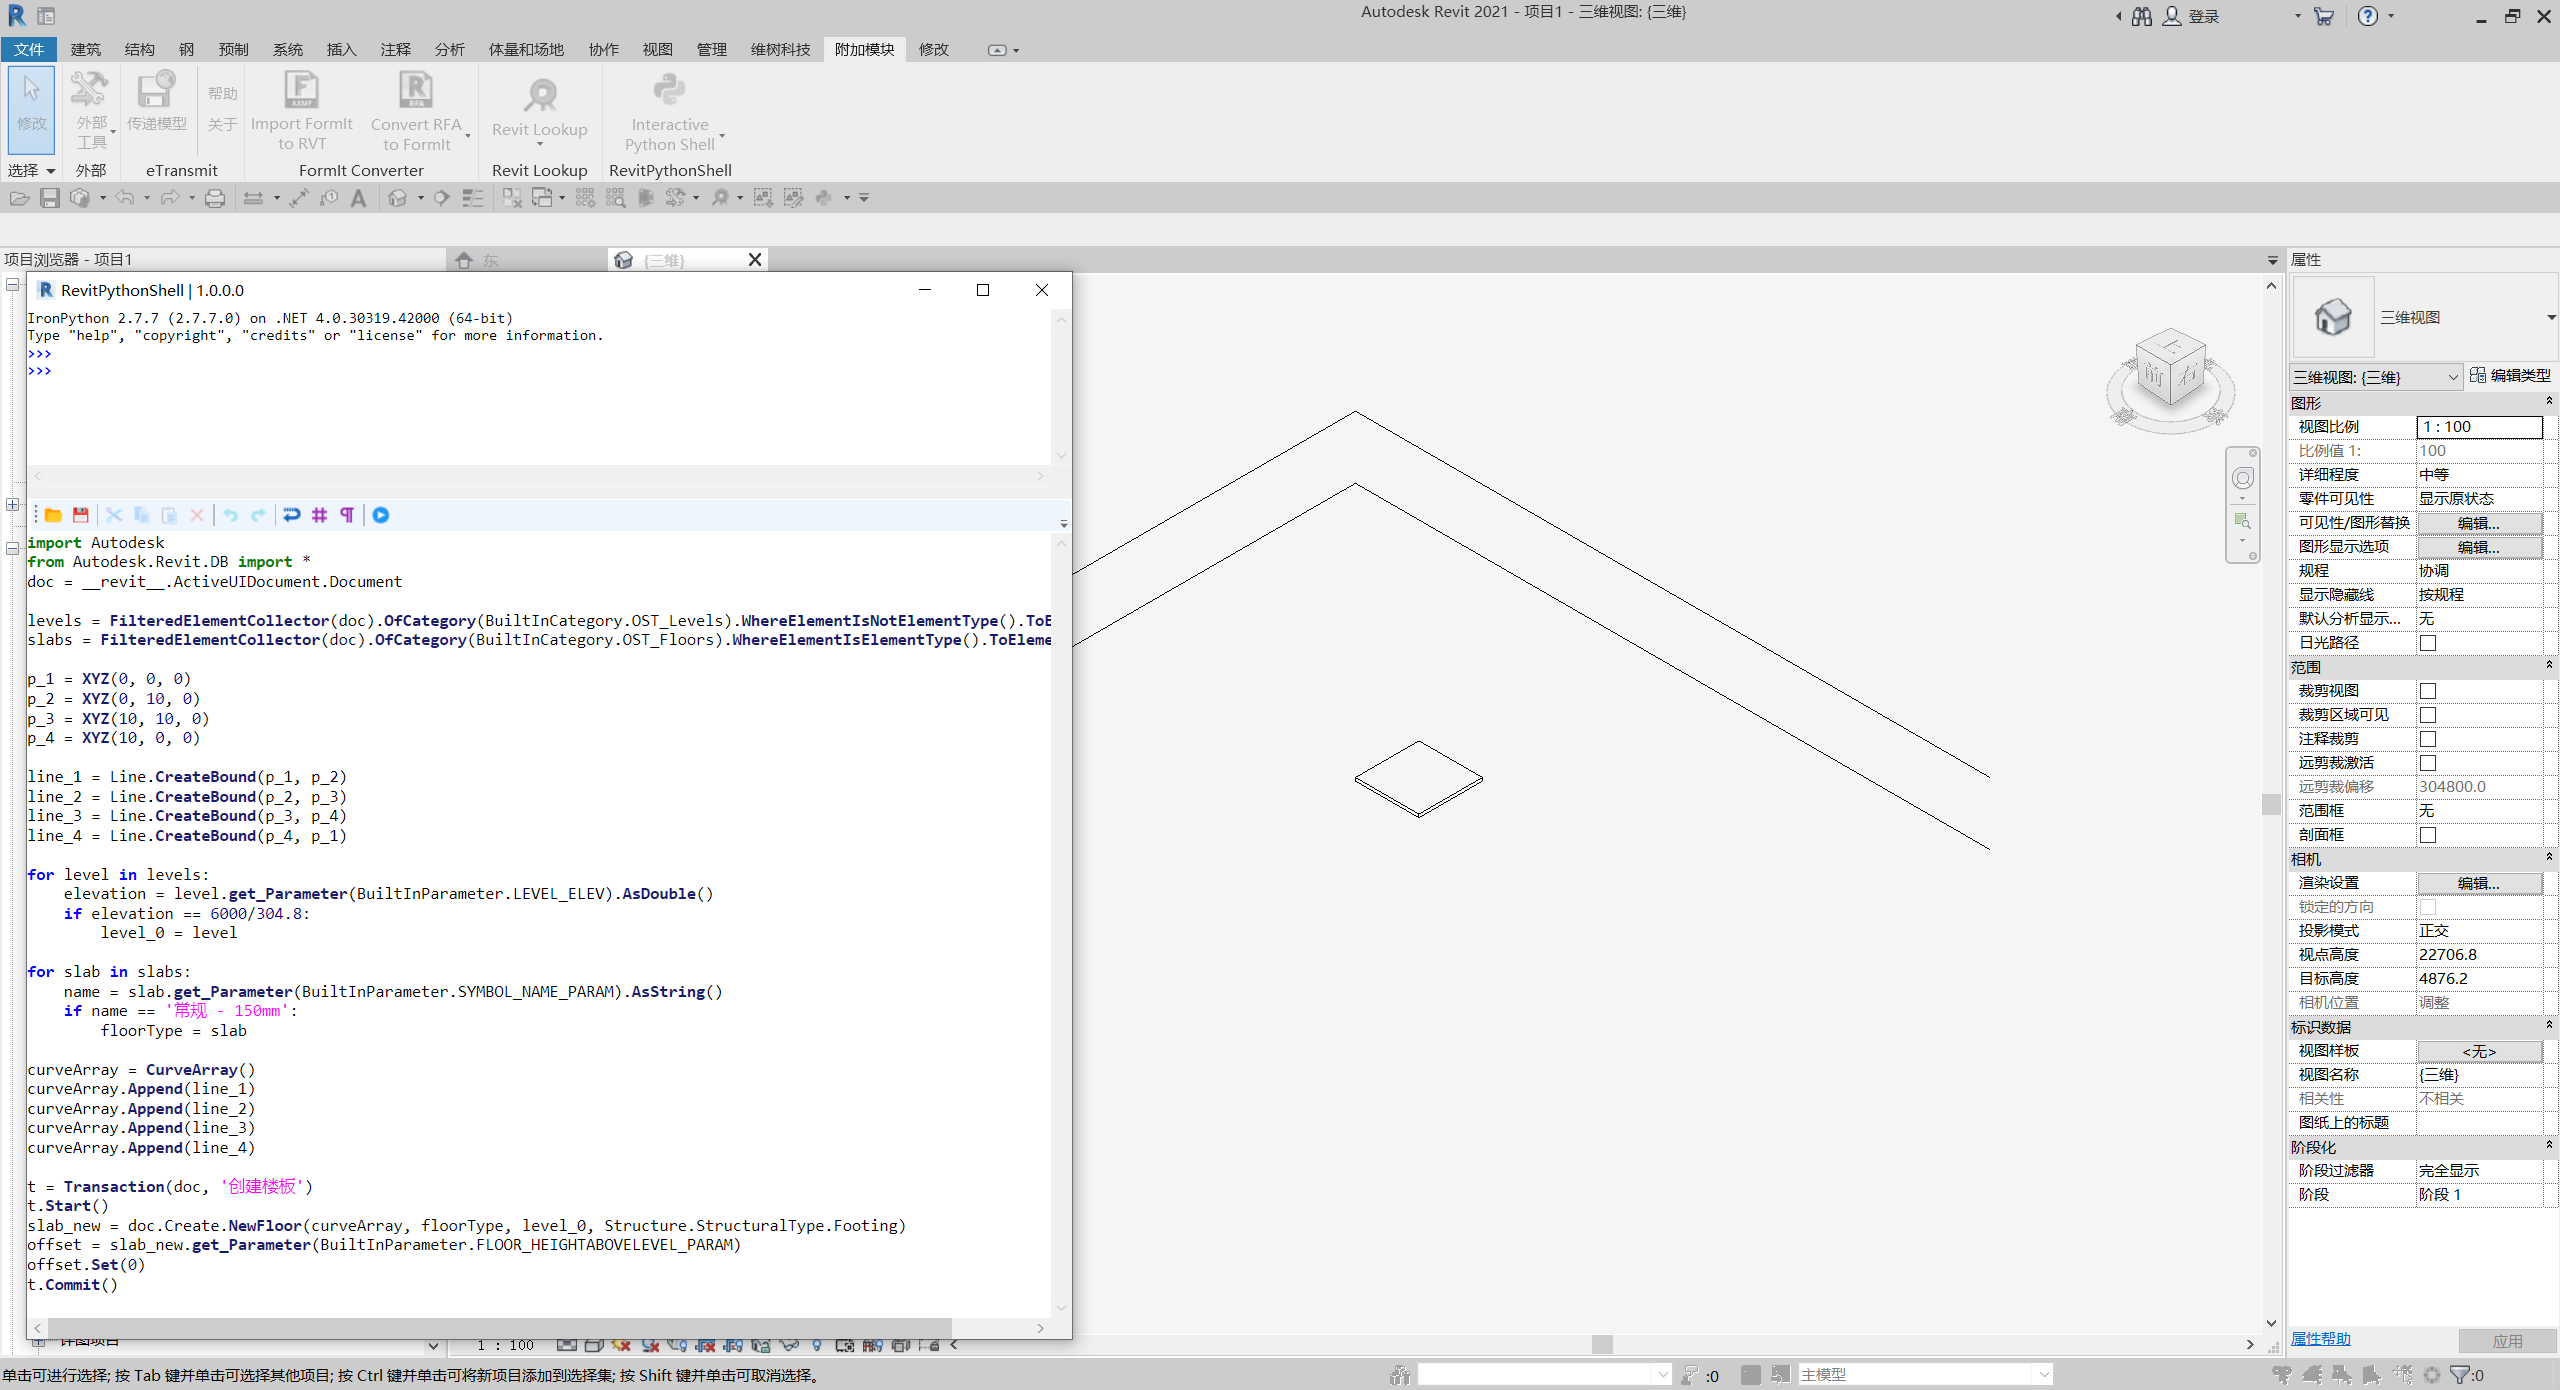This screenshot has width=2560, height=1390.
Task: Toggle the 日光路径 checkbox
Action: [x=2427, y=643]
